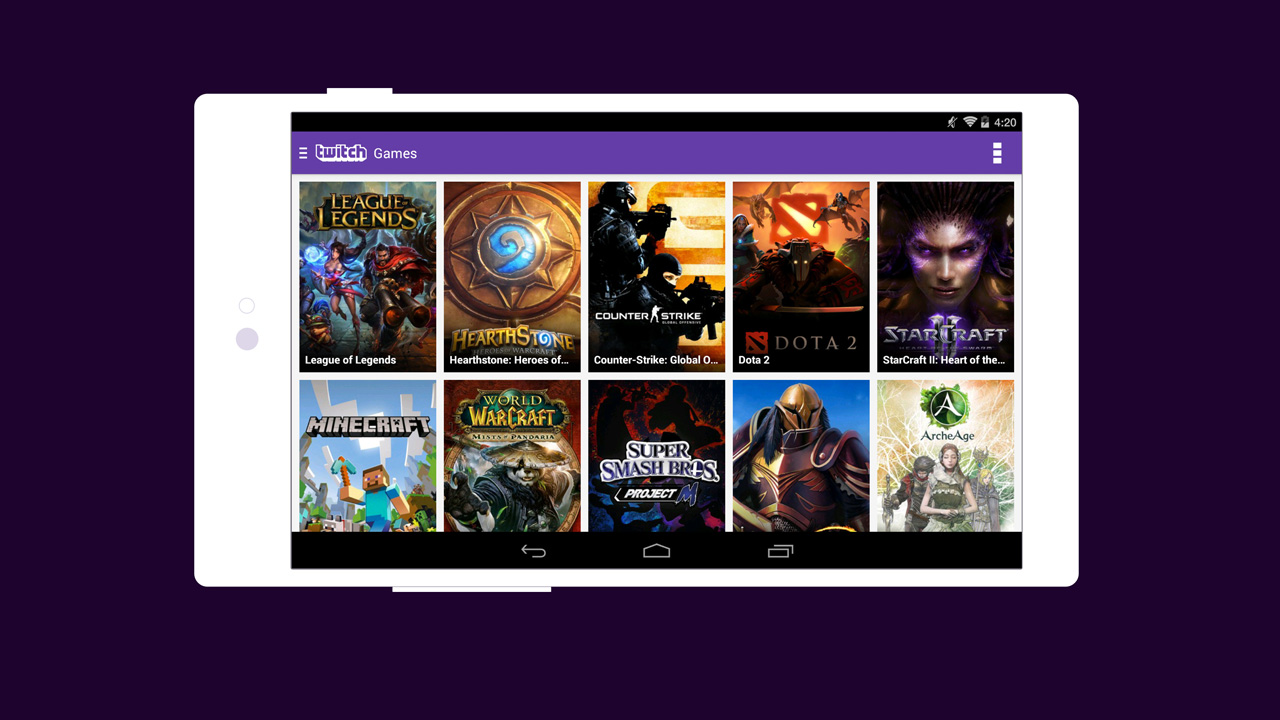1280x720 pixels.
Task: Select the ArcheAge game card
Action: pos(945,455)
